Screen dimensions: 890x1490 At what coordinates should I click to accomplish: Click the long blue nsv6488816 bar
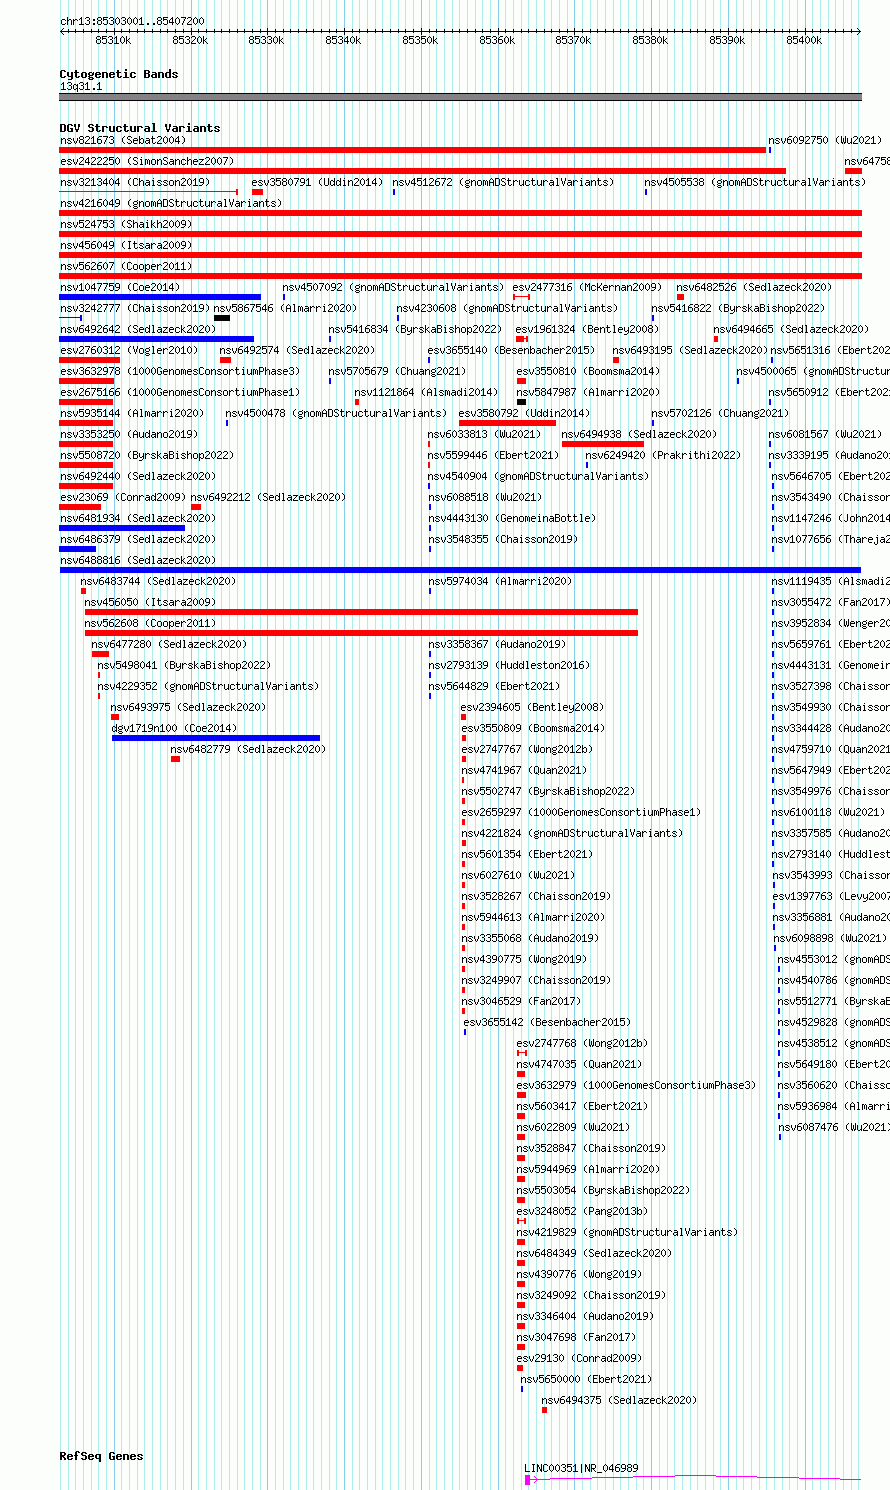click(460, 570)
